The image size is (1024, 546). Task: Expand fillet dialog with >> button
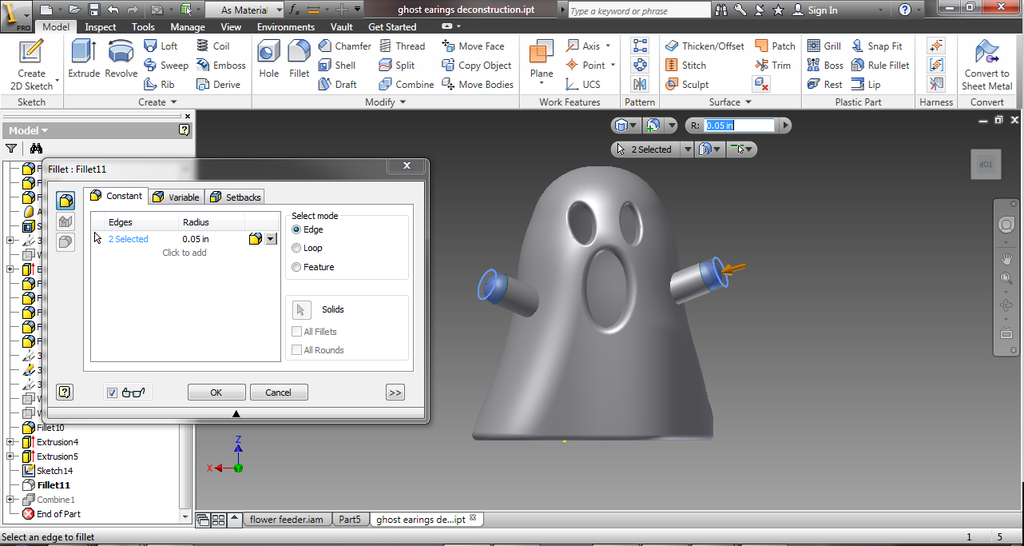tap(395, 393)
